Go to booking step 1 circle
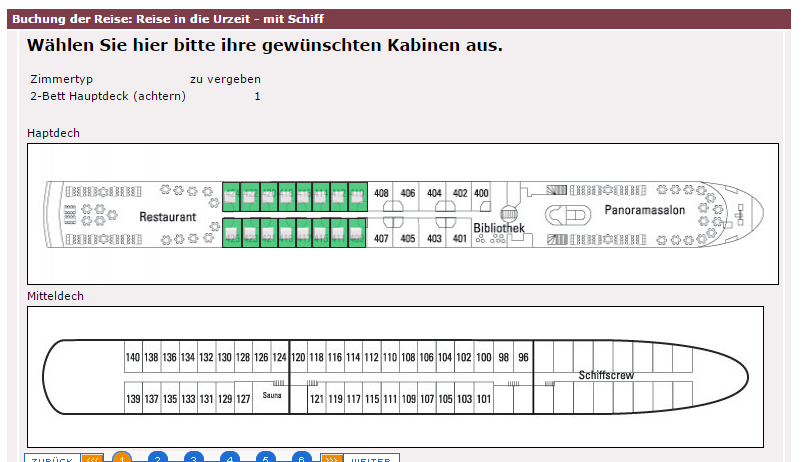The image size is (805, 462). point(122,458)
